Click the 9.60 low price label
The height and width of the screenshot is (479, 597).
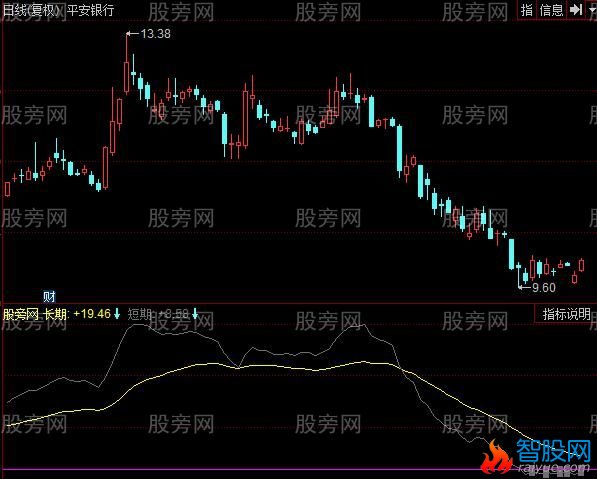(544, 288)
